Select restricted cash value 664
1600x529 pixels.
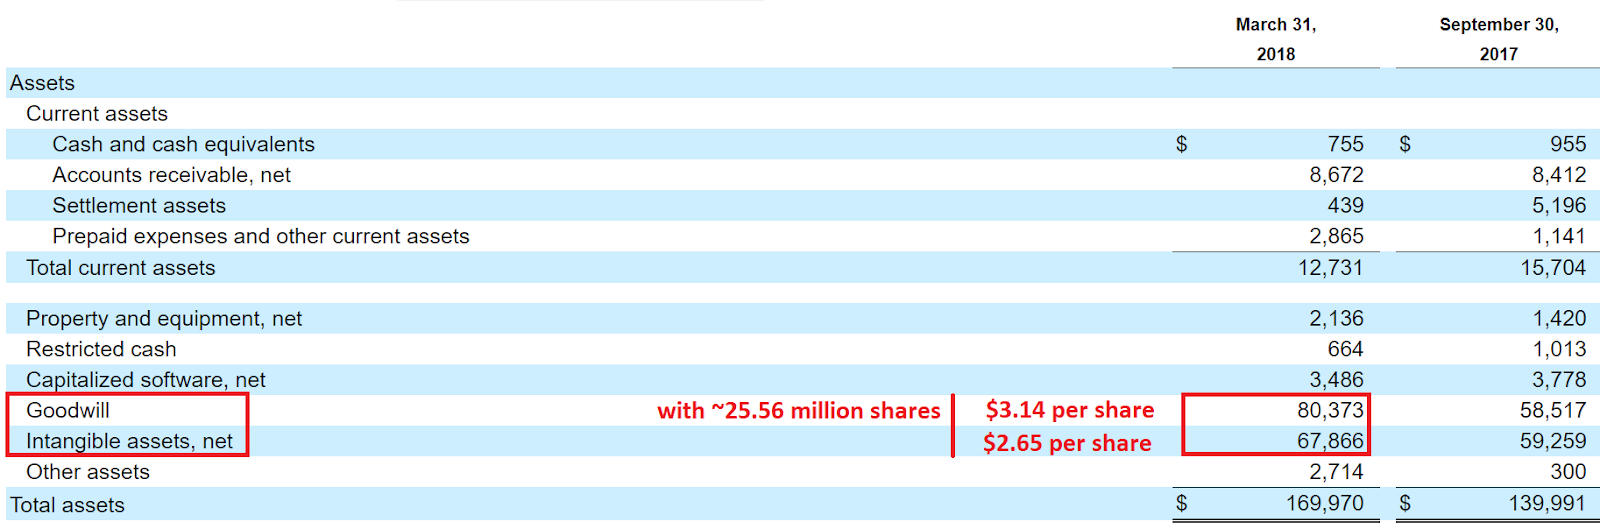click(1345, 349)
